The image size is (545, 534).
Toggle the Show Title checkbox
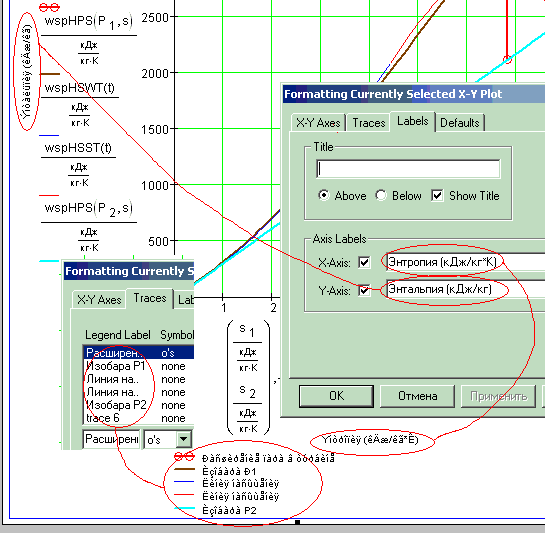(x=437, y=195)
